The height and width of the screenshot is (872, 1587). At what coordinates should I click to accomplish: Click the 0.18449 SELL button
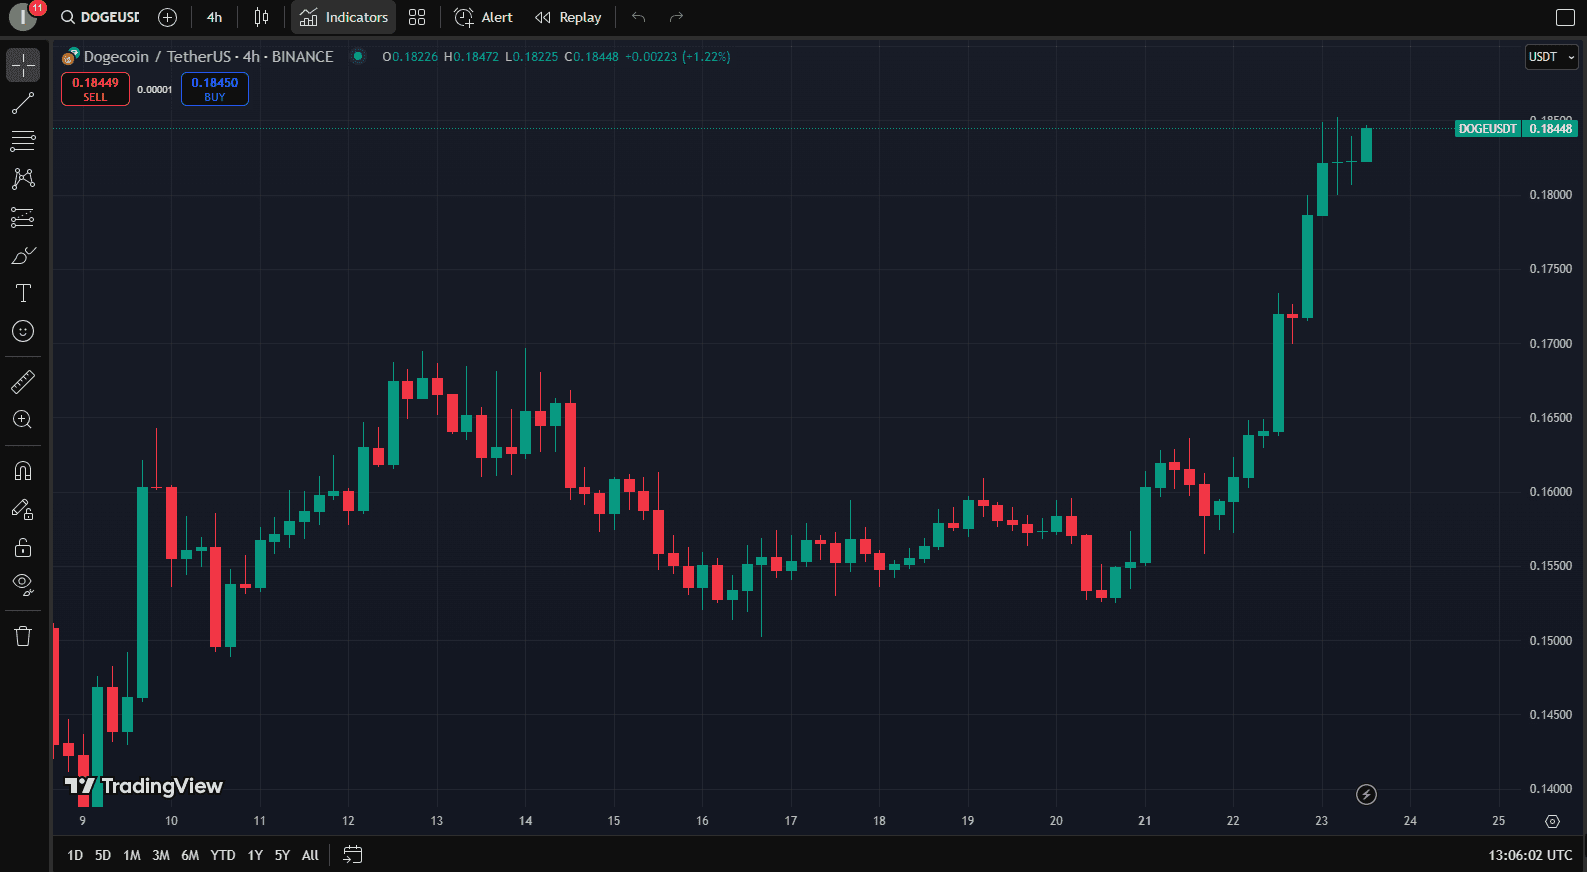click(95, 89)
